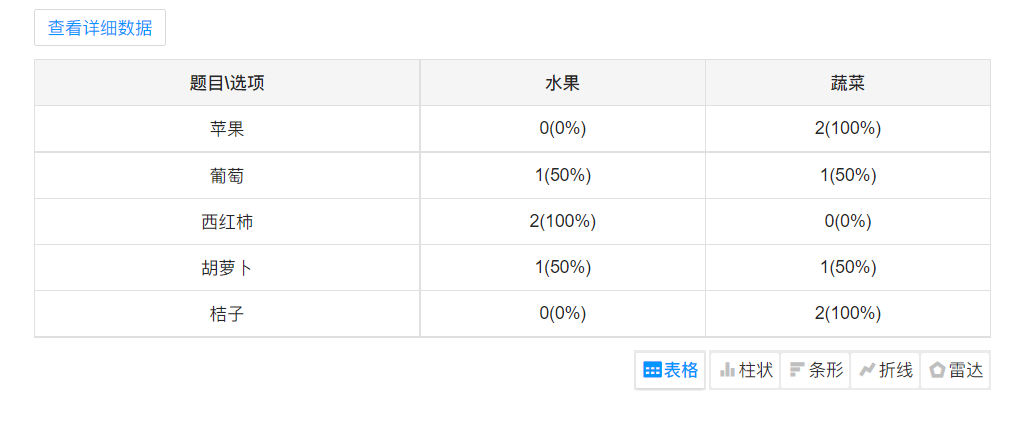Click the column chart icon
Screen dimensions: 1018x423
[728, 370]
